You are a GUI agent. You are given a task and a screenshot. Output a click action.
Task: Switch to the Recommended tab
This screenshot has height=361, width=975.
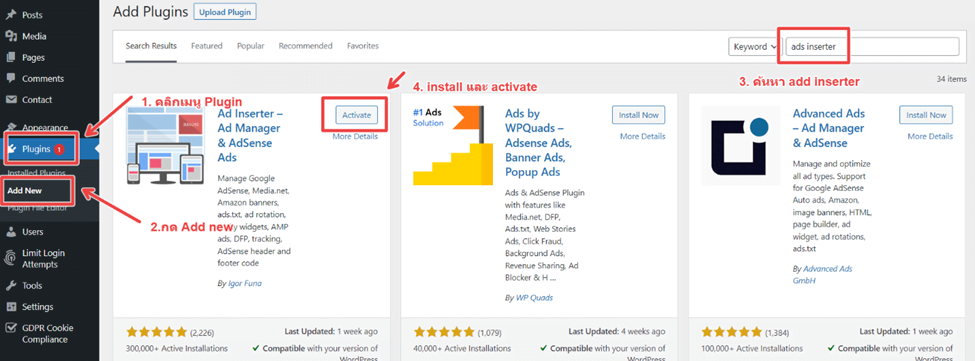305,46
